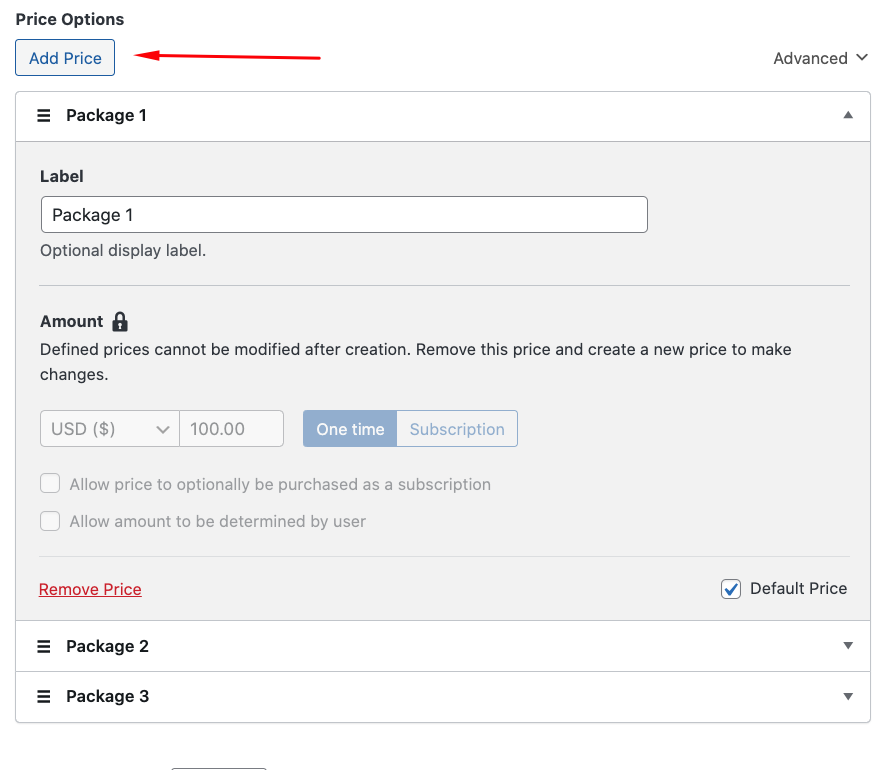This screenshot has width=887, height=770.
Task: Expand Package 2 with its arrow
Action: [848, 646]
